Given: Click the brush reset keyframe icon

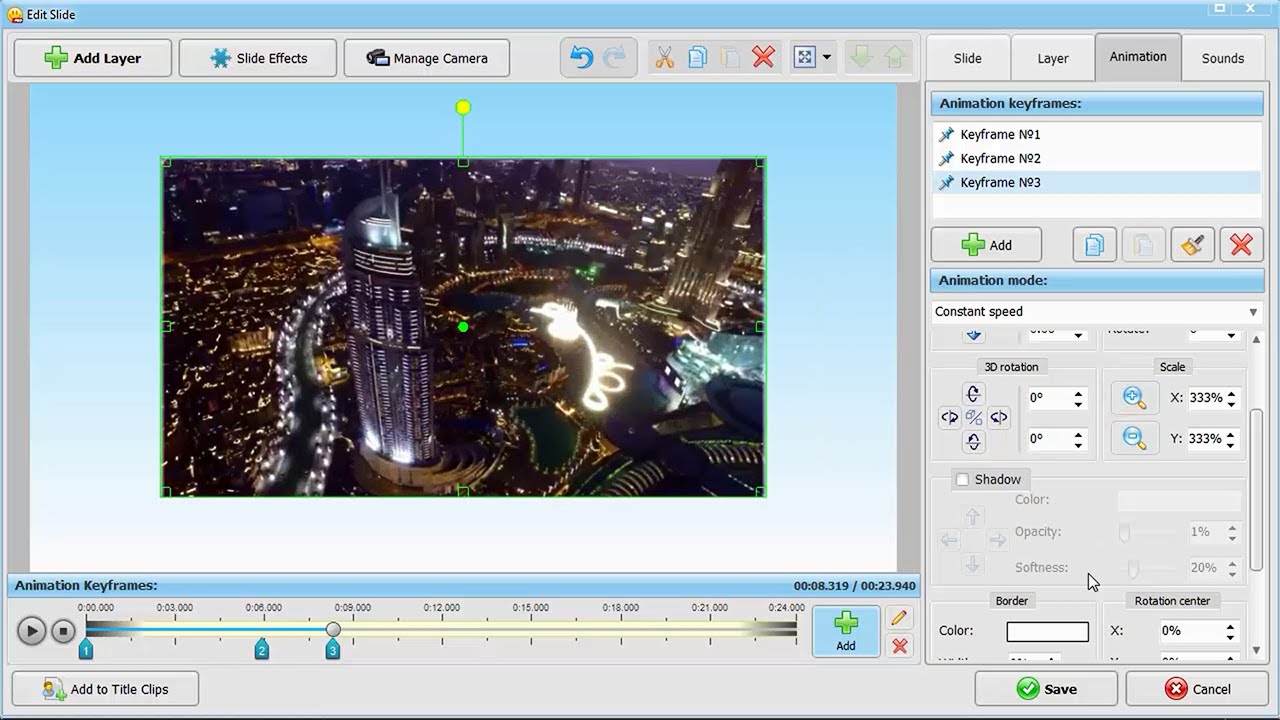Looking at the screenshot, I should tap(1192, 245).
